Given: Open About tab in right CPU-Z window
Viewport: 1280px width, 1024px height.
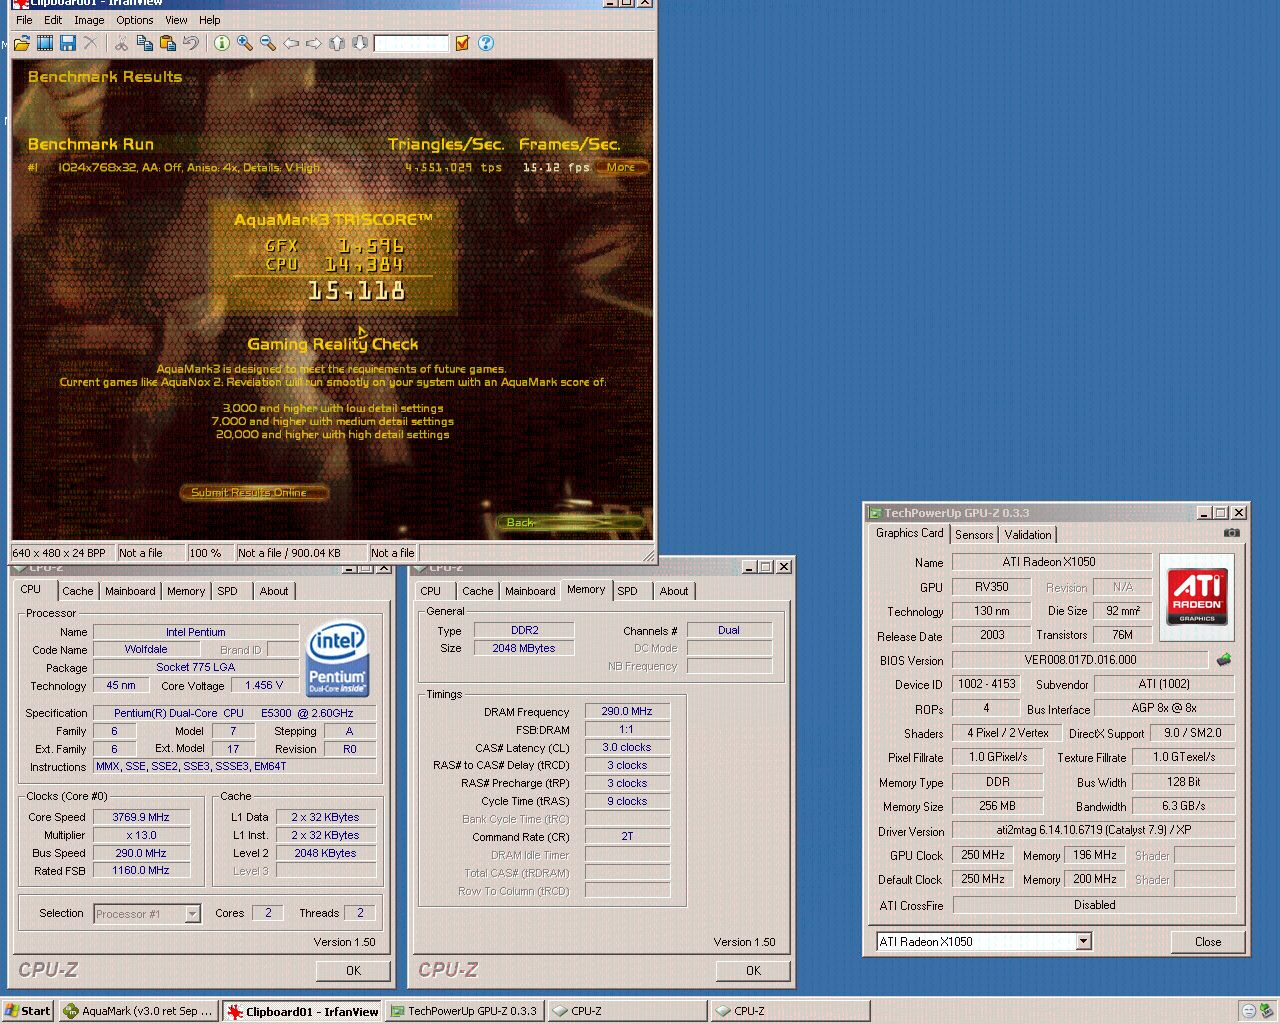Looking at the screenshot, I should [x=674, y=591].
